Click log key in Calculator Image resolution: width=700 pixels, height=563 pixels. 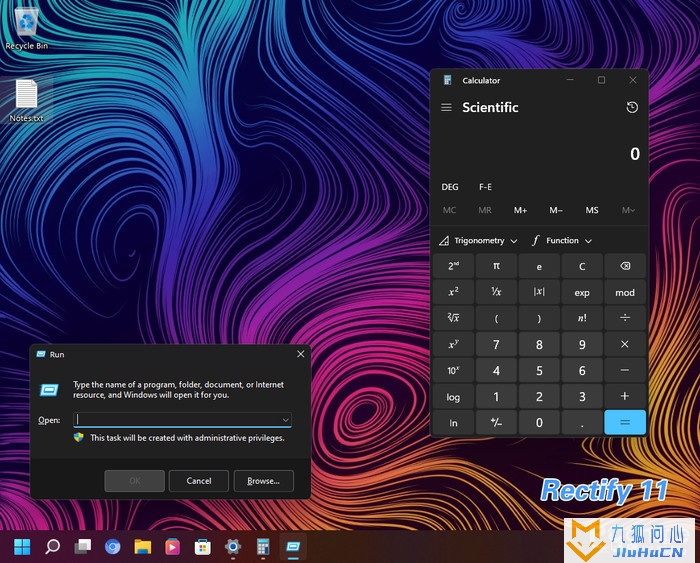[453, 396]
